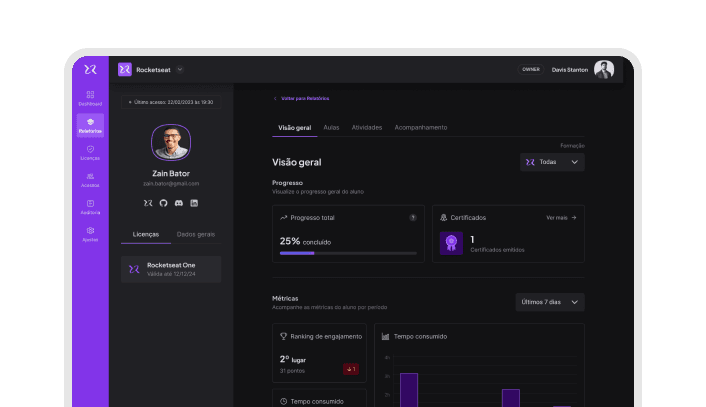Click Voltar para Relatórios link
The image size is (706, 407).
point(305,99)
